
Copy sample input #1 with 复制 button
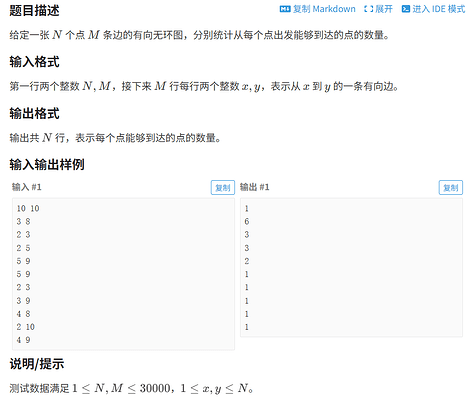(x=223, y=188)
